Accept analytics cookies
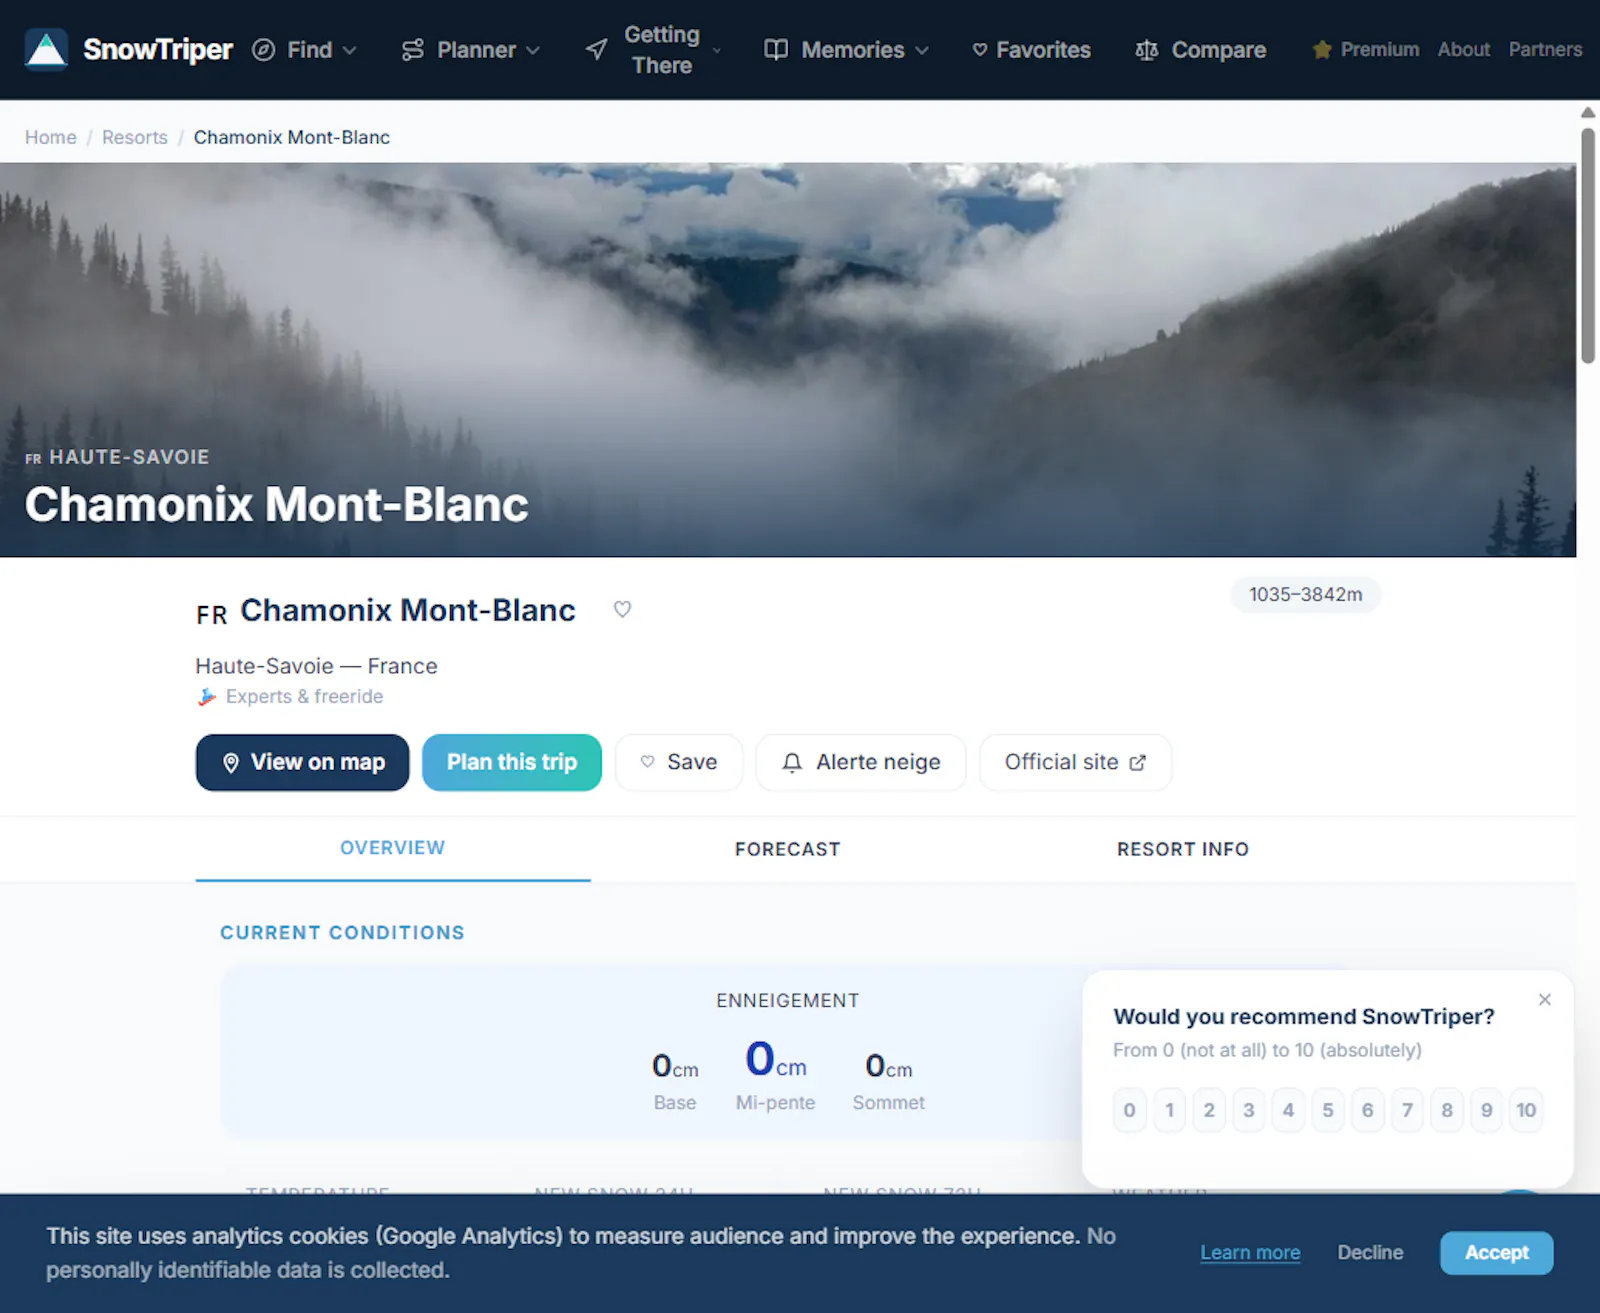 (x=1497, y=1253)
